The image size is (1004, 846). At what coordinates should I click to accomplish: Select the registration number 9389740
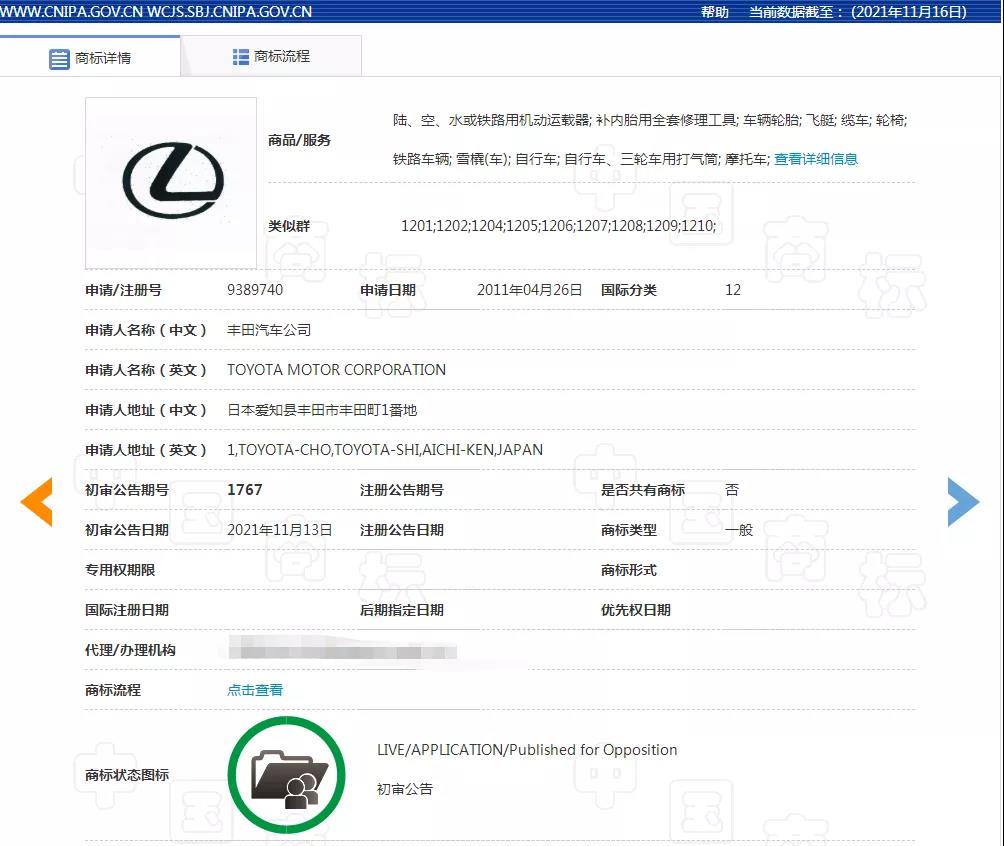(255, 290)
